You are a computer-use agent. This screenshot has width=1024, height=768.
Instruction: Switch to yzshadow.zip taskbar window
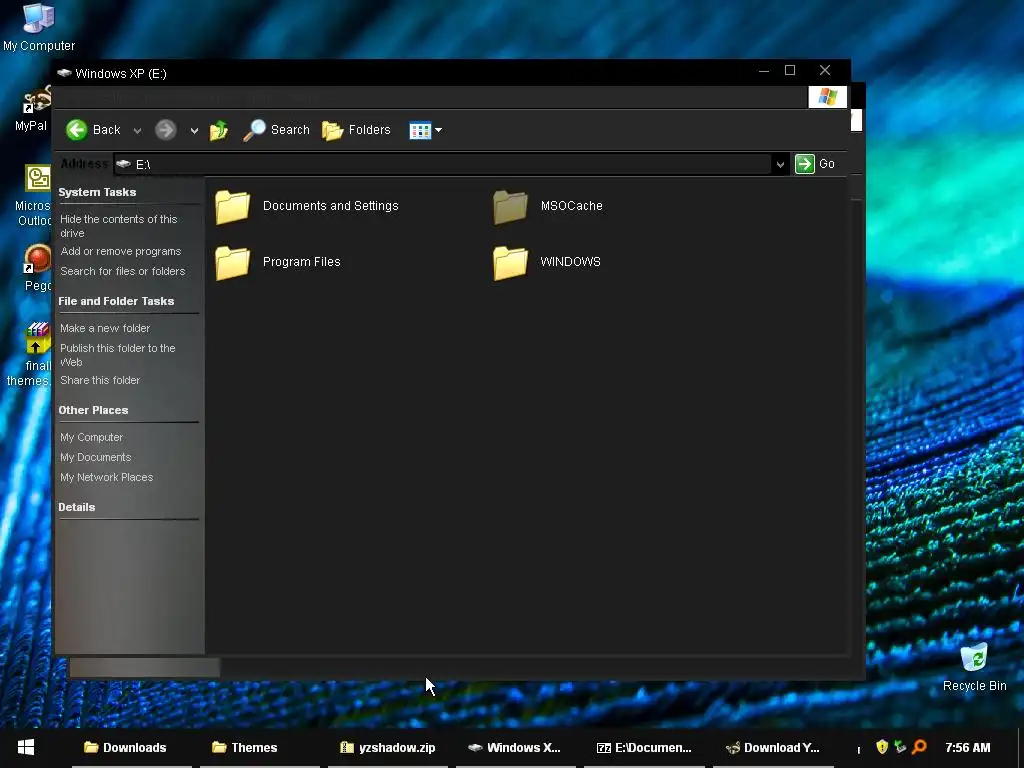pos(388,748)
